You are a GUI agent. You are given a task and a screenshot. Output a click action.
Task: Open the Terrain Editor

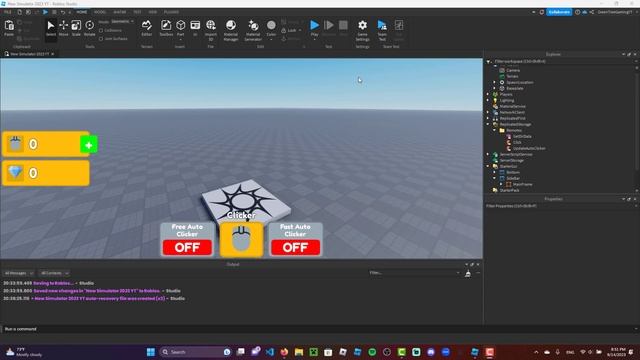(147, 29)
